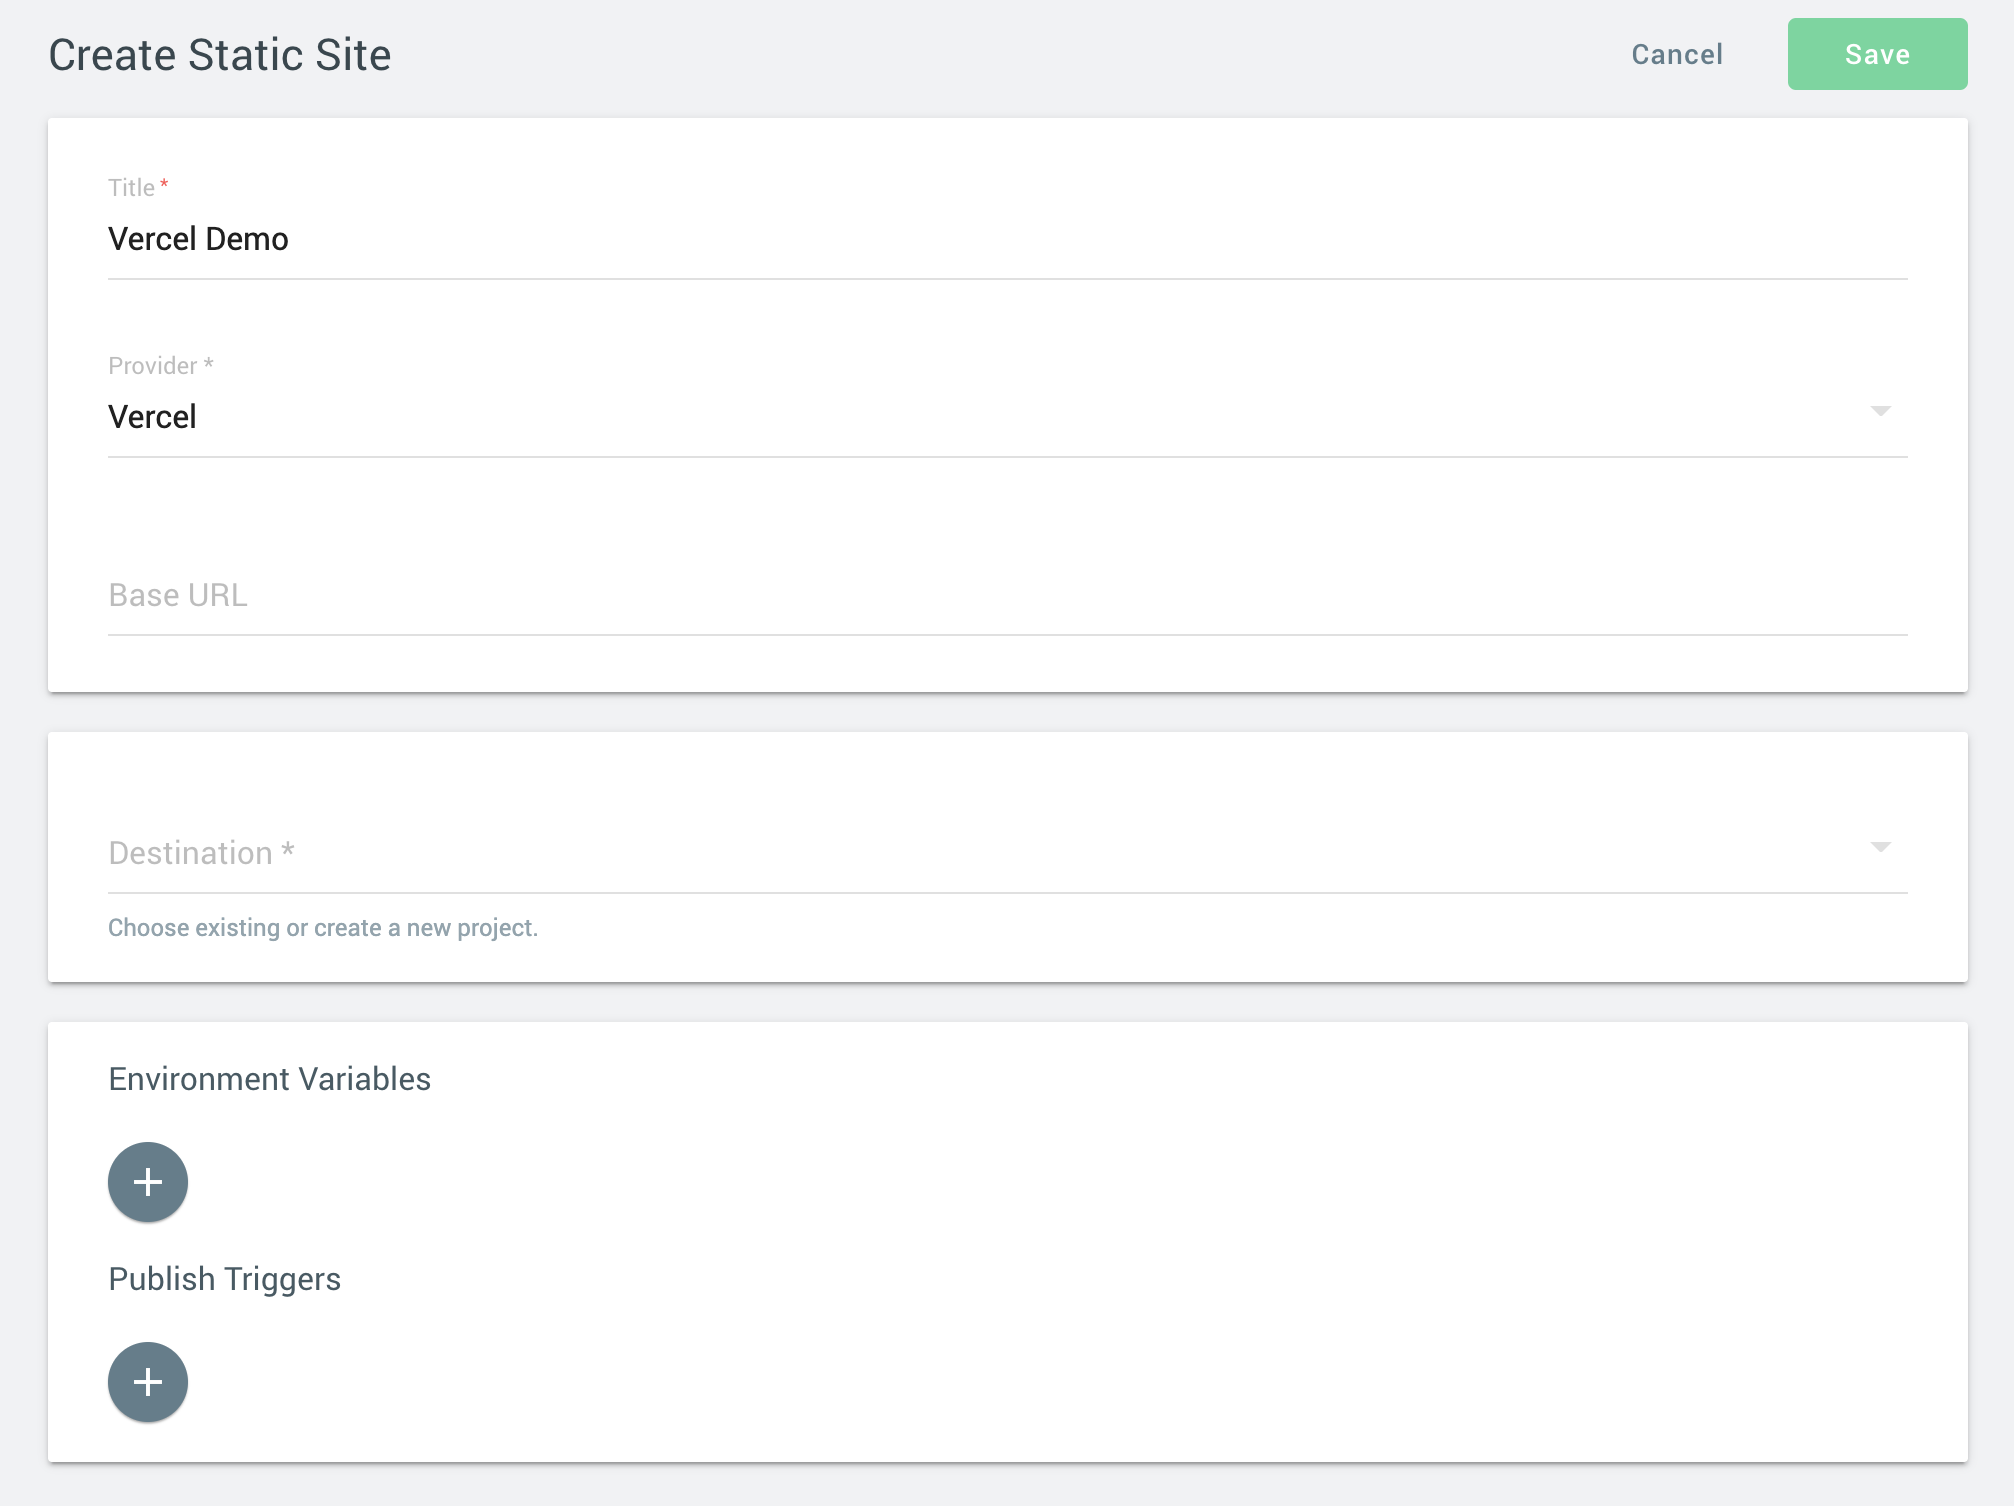Click 'Choose existing or create a new project.' hint

pyautogui.click(x=323, y=928)
